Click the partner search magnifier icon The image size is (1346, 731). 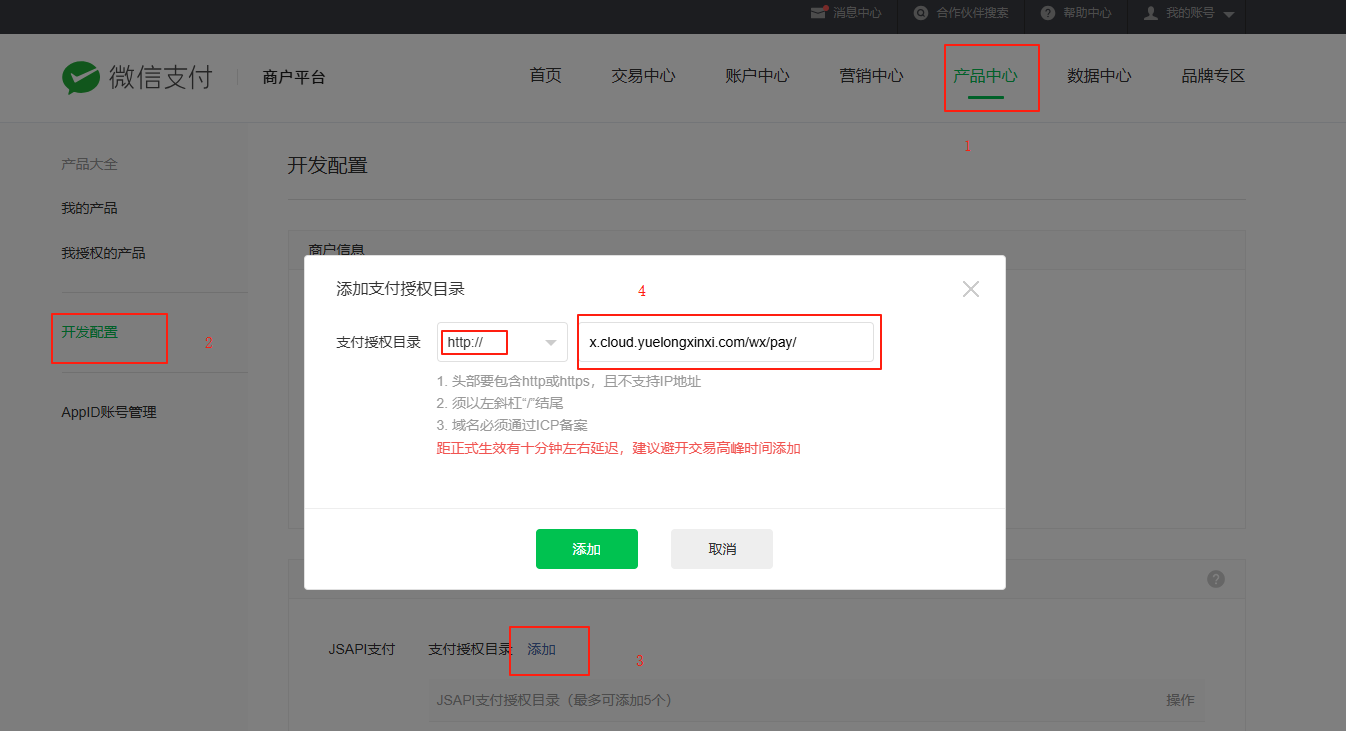[x=921, y=13]
